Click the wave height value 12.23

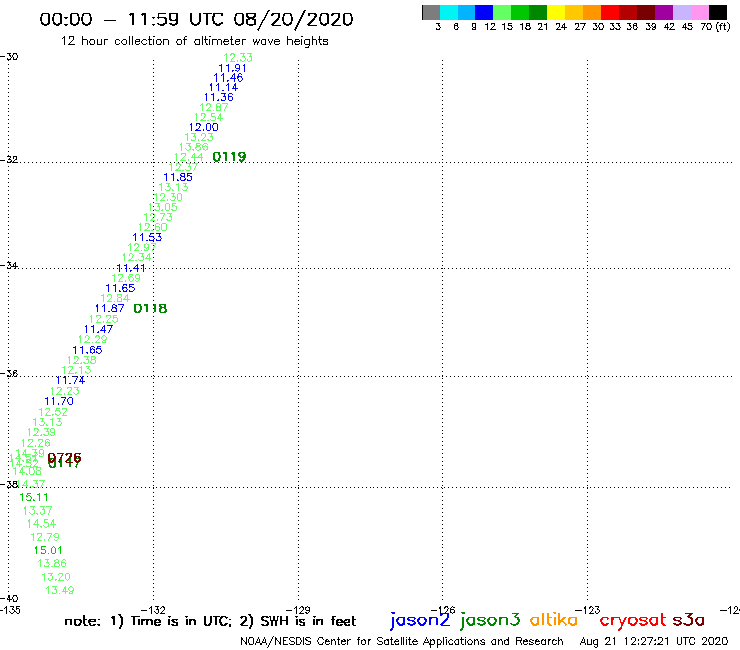pyautogui.click(x=65, y=391)
